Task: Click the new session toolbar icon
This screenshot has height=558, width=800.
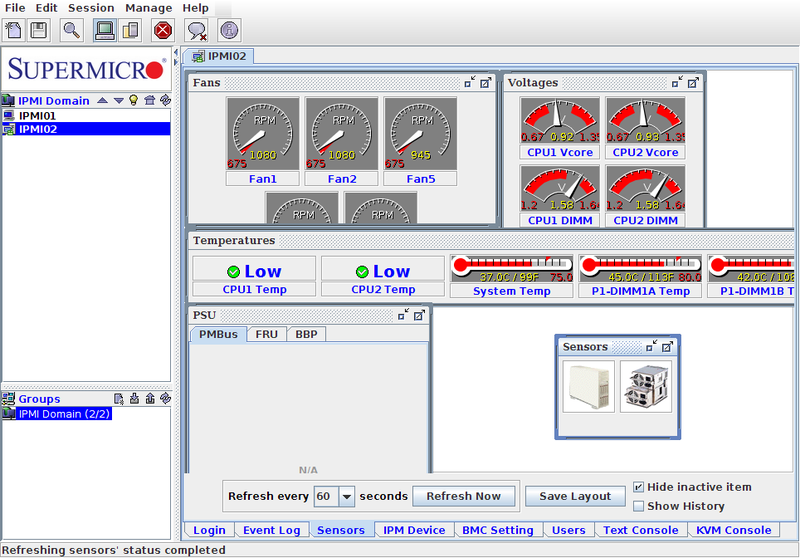Action: pos(14,30)
